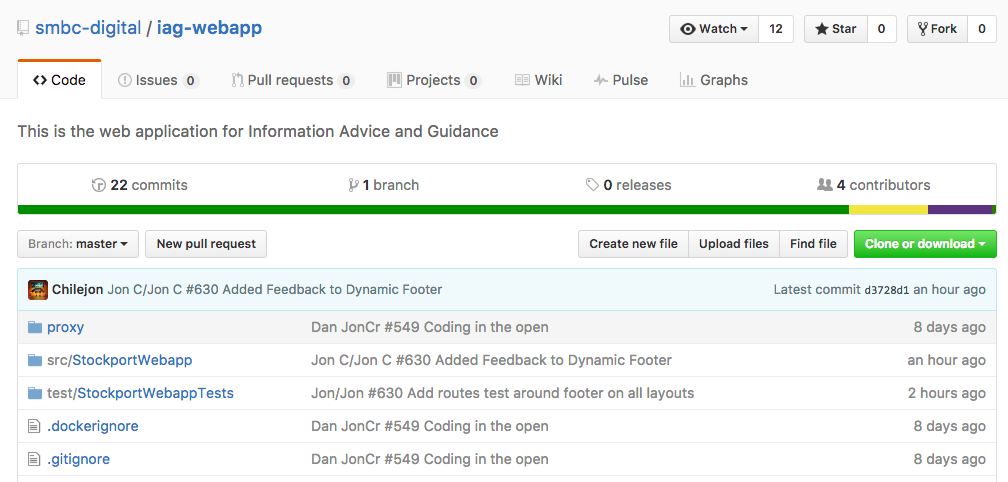Open the latest commit hash d3728d1

point(886,290)
